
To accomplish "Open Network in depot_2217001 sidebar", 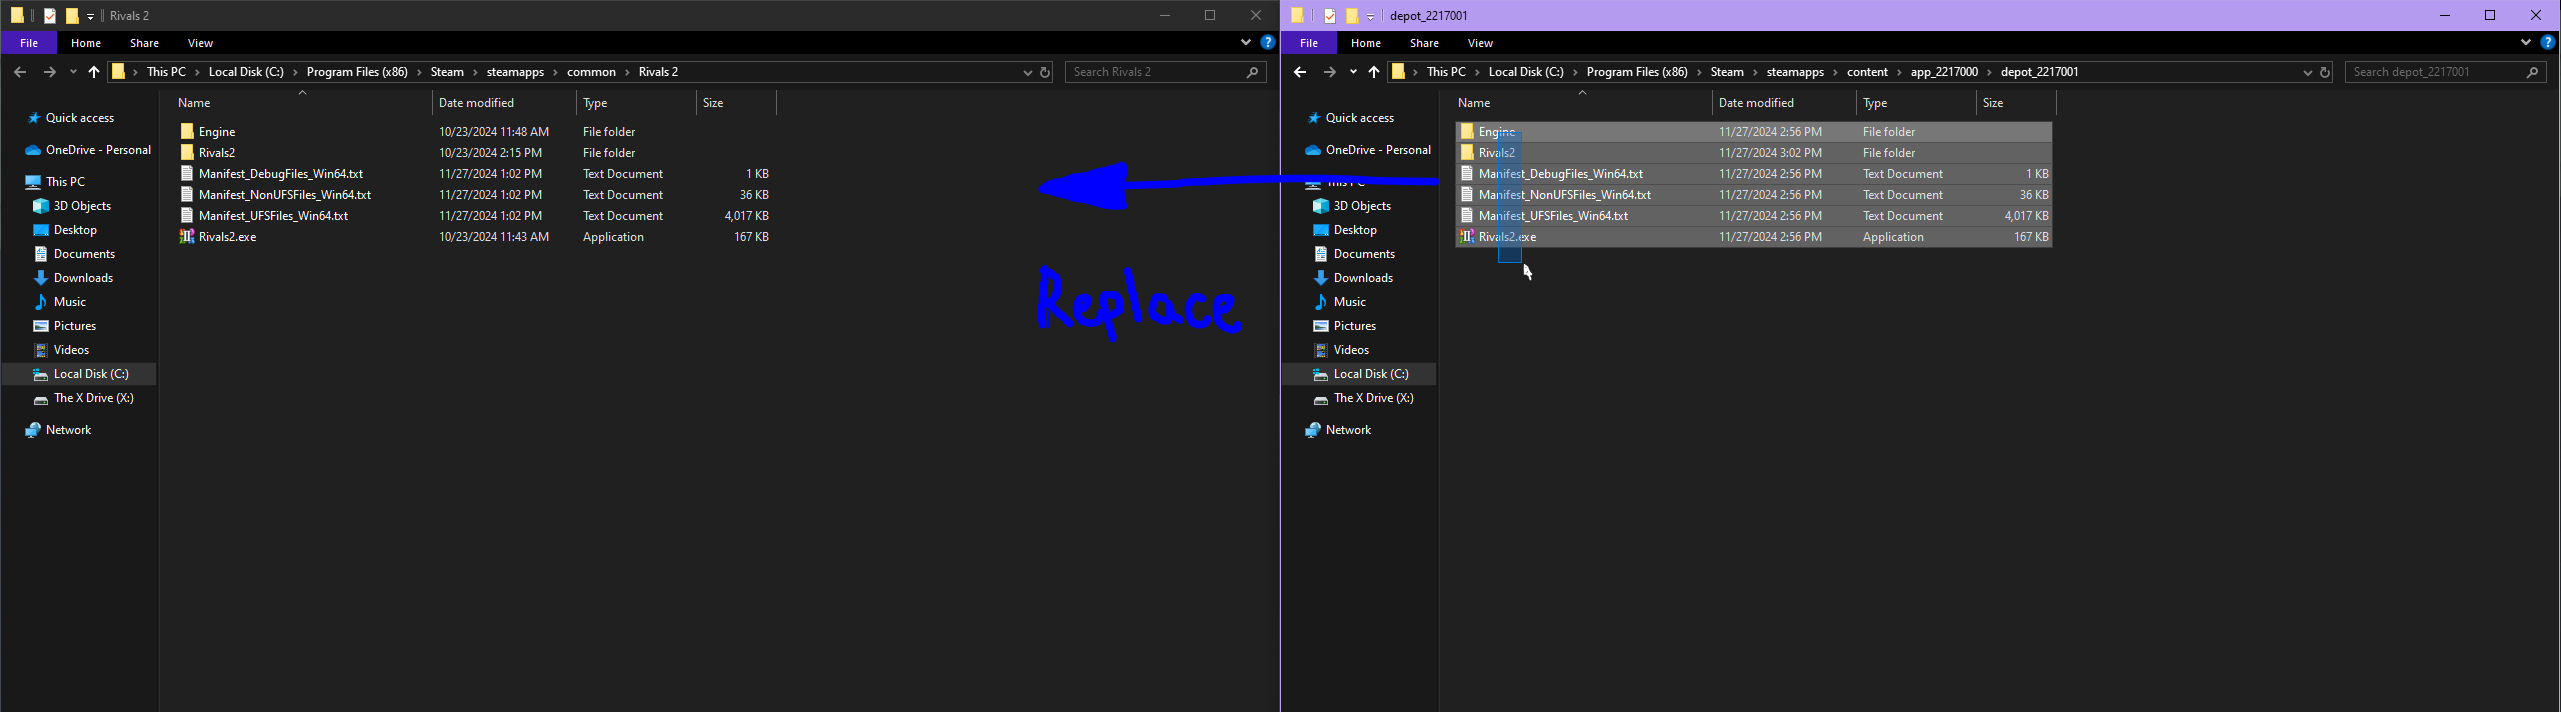I will [1348, 430].
